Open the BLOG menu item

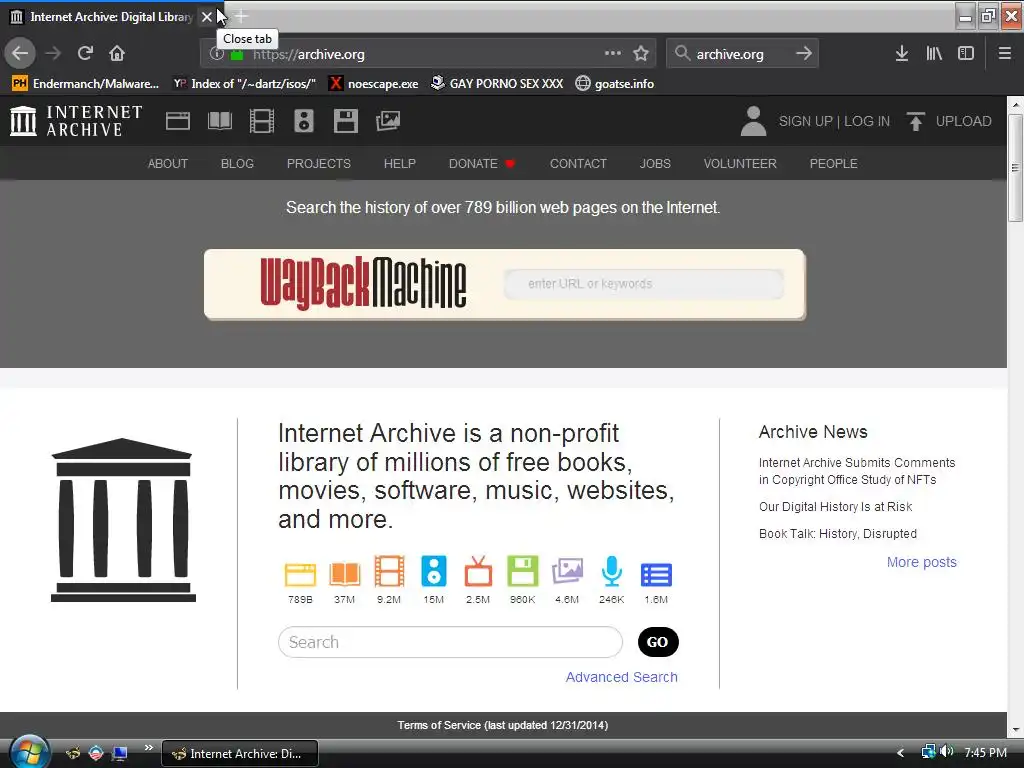[x=237, y=163]
